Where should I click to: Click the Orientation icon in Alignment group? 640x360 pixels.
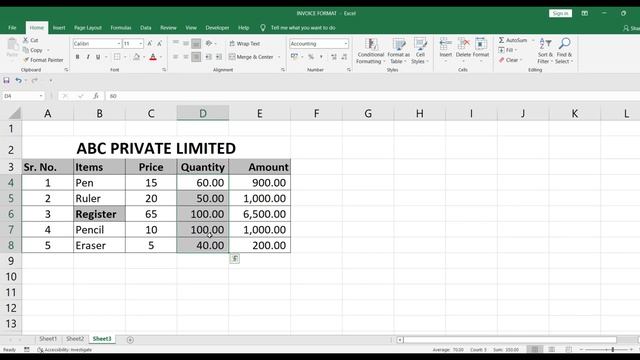click(209, 43)
